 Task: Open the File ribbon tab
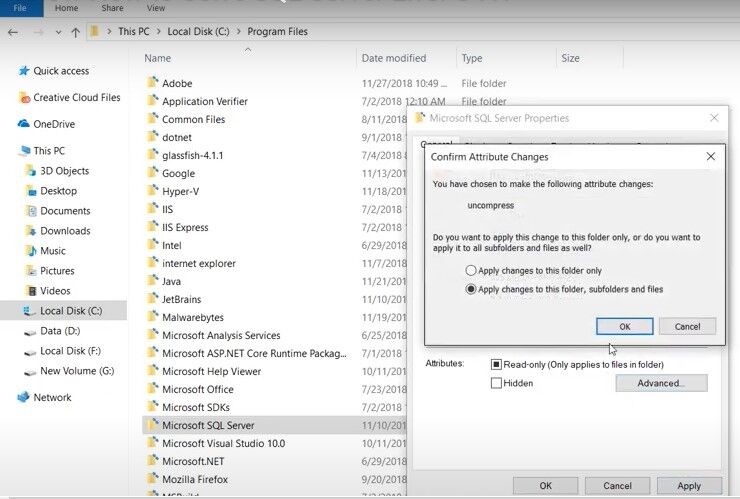[20, 8]
